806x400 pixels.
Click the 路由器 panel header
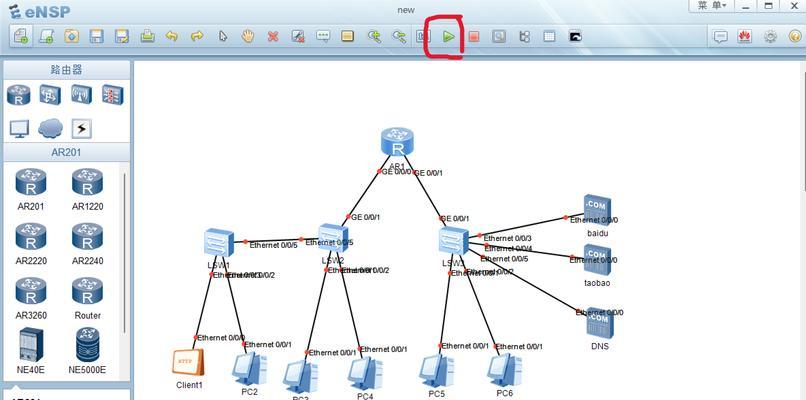tap(66, 69)
